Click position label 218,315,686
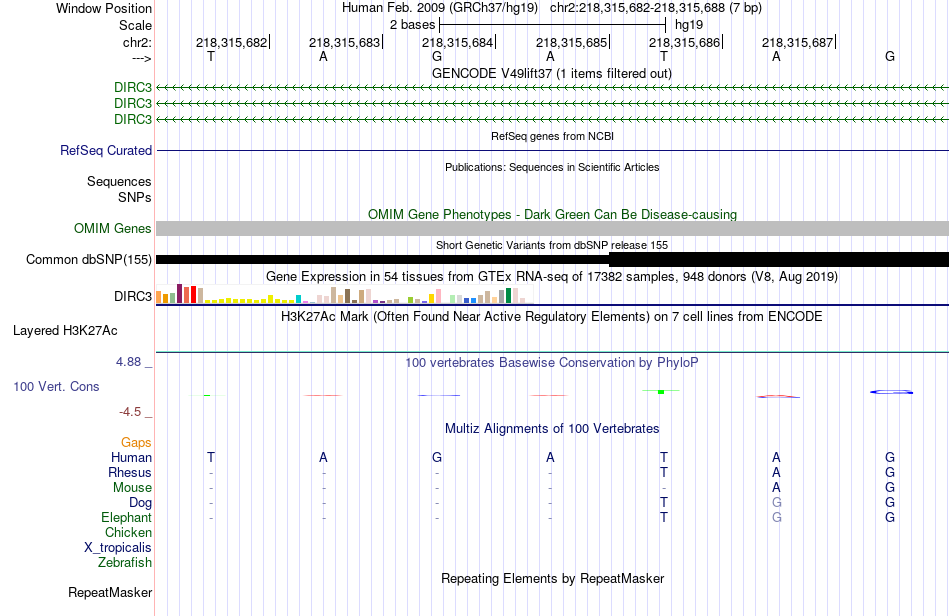Image resolution: width=950 pixels, height=616 pixels. pos(685,42)
